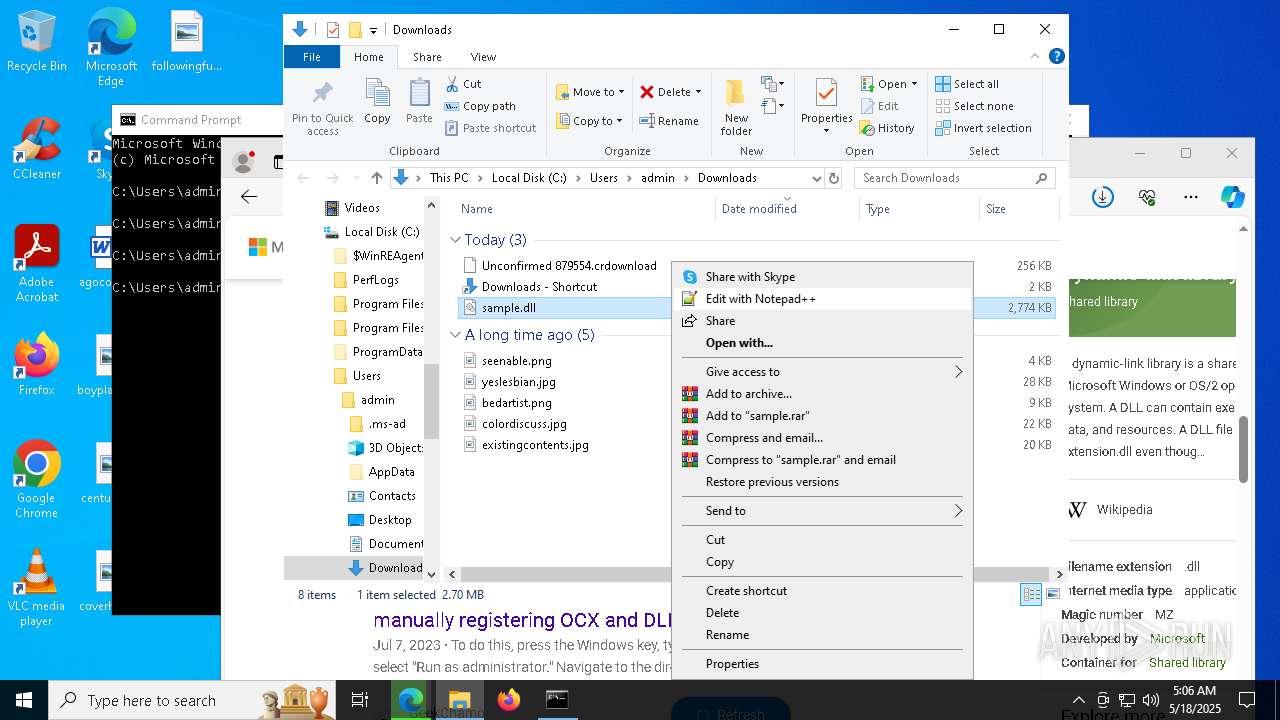Image resolution: width=1280 pixels, height=720 pixels.
Task: Create a New folder from the ribbon
Action: 736,106
